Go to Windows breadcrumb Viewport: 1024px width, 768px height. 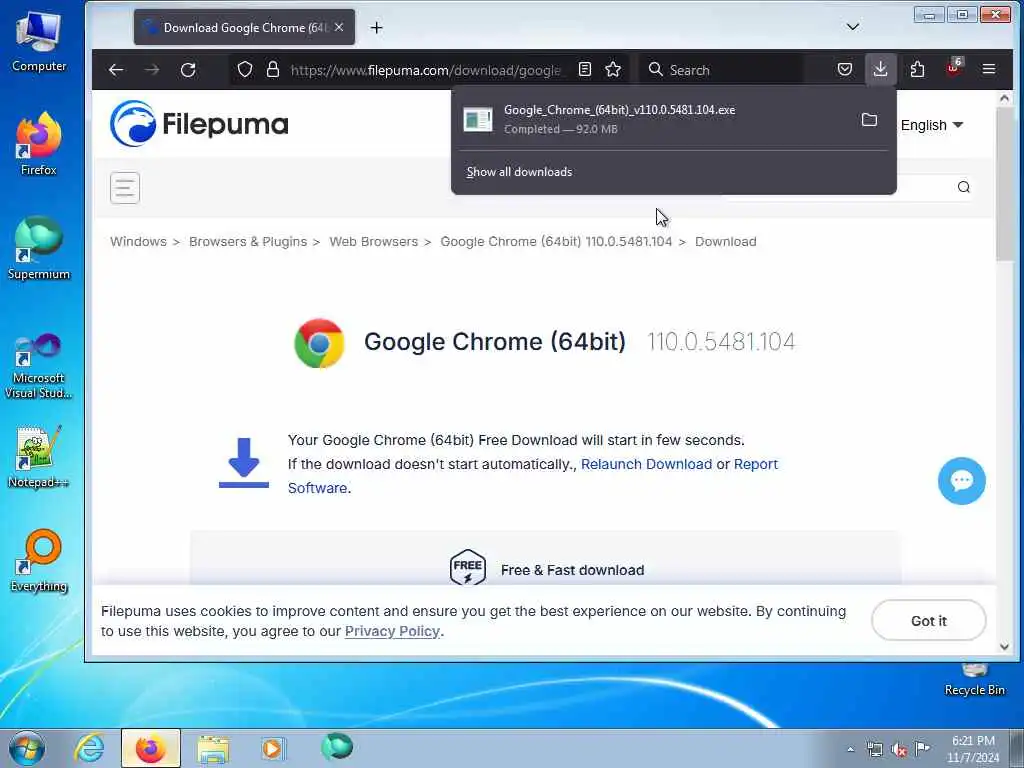(138, 242)
